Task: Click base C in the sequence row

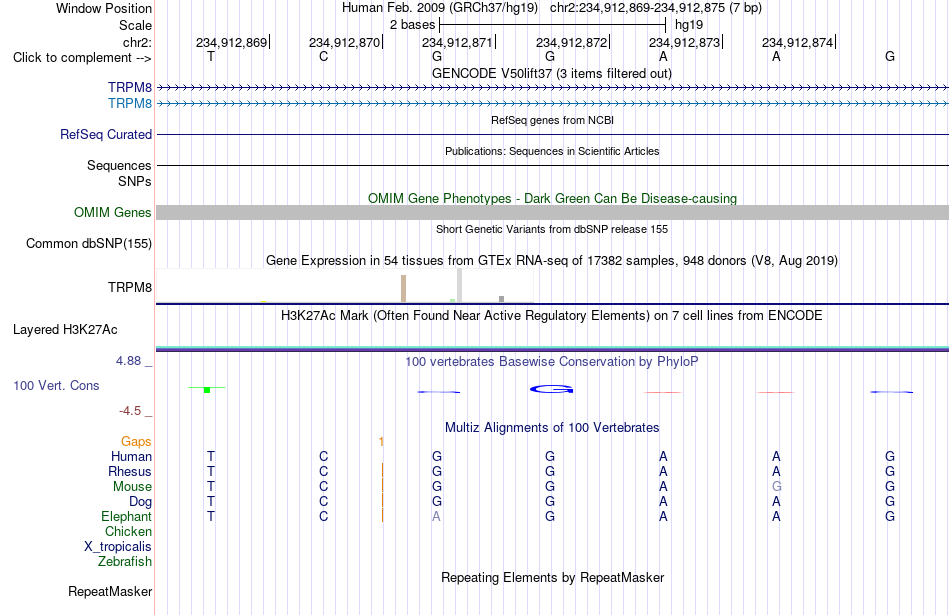Action: (x=324, y=56)
